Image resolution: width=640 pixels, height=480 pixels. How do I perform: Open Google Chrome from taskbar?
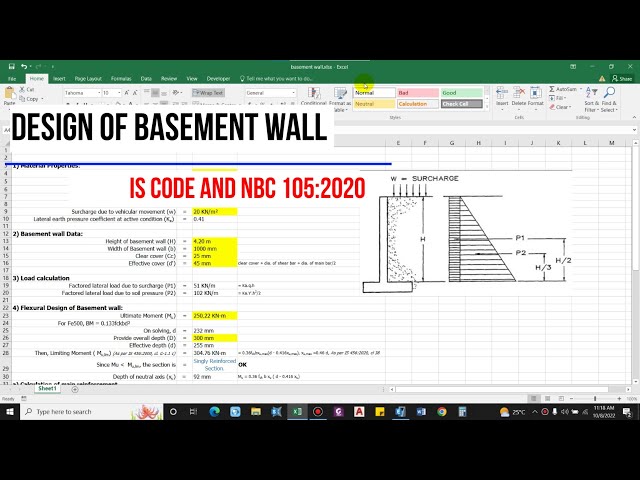tap(442, 411)
